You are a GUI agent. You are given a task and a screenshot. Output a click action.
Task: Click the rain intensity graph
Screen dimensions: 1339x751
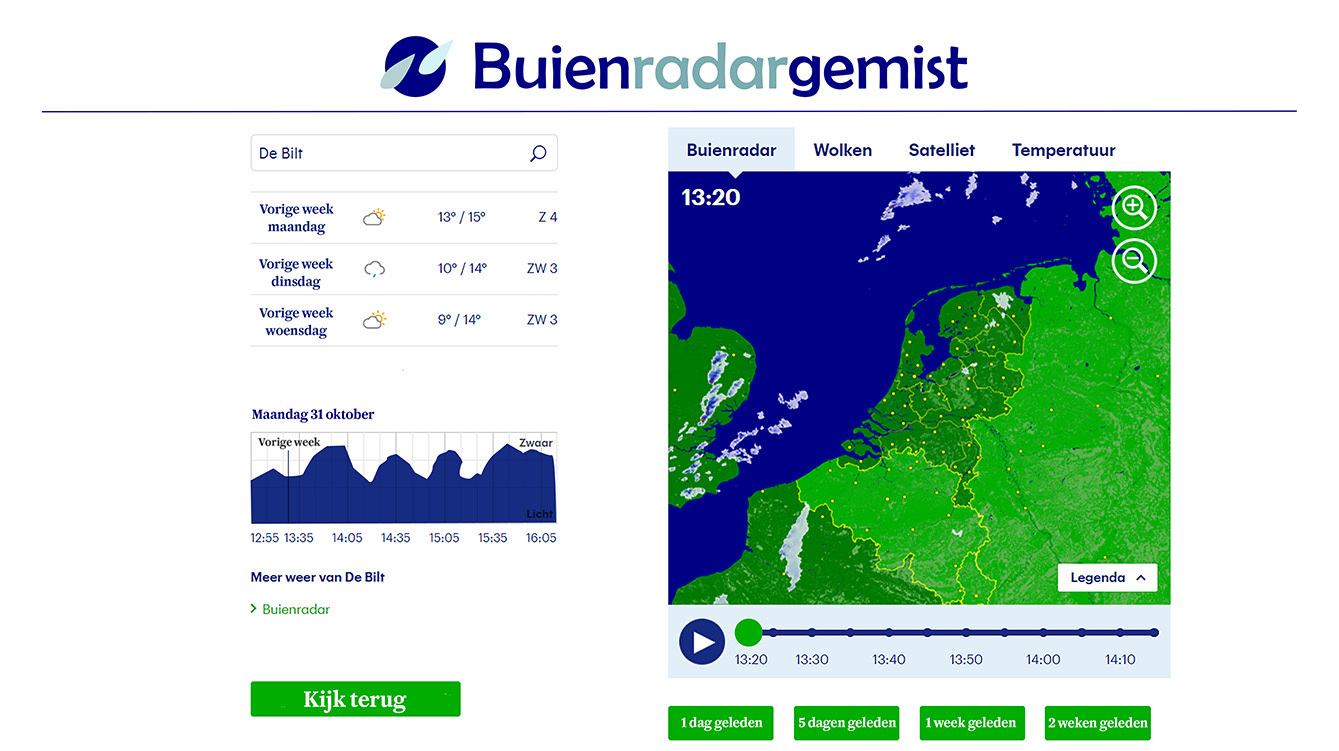[403, 478]
